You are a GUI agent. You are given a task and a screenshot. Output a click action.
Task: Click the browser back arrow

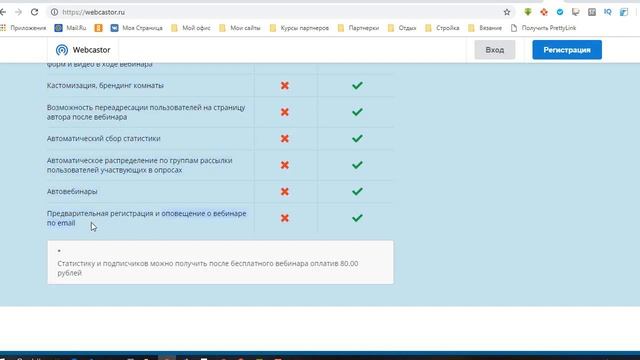pyautogui.click(x=3, y=12)
